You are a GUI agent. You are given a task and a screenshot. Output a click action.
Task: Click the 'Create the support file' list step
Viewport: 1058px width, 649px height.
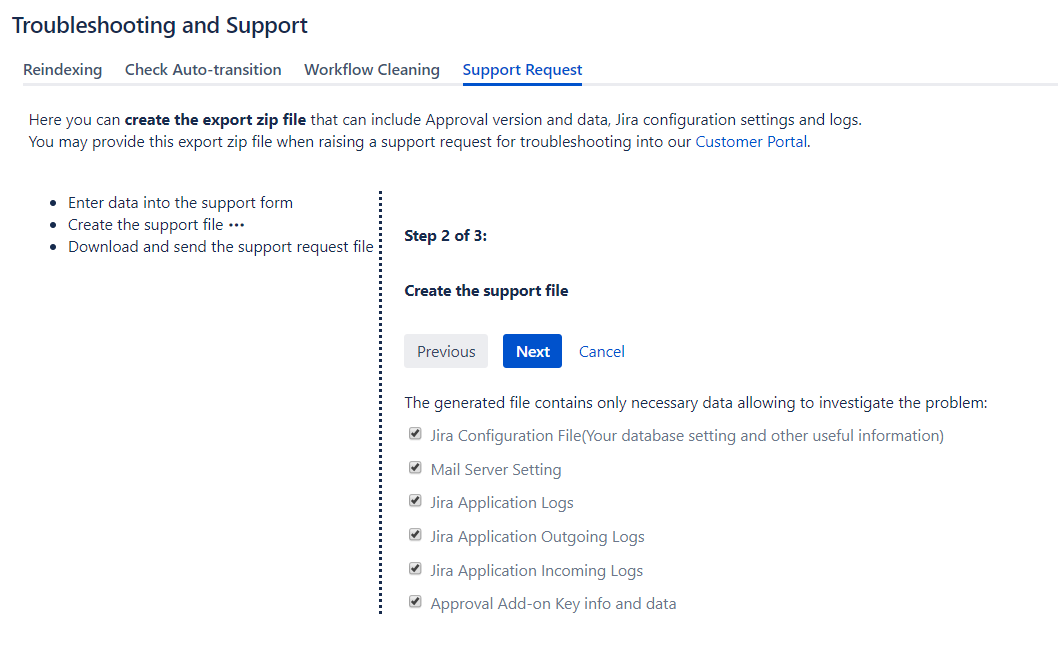point(145,225)
